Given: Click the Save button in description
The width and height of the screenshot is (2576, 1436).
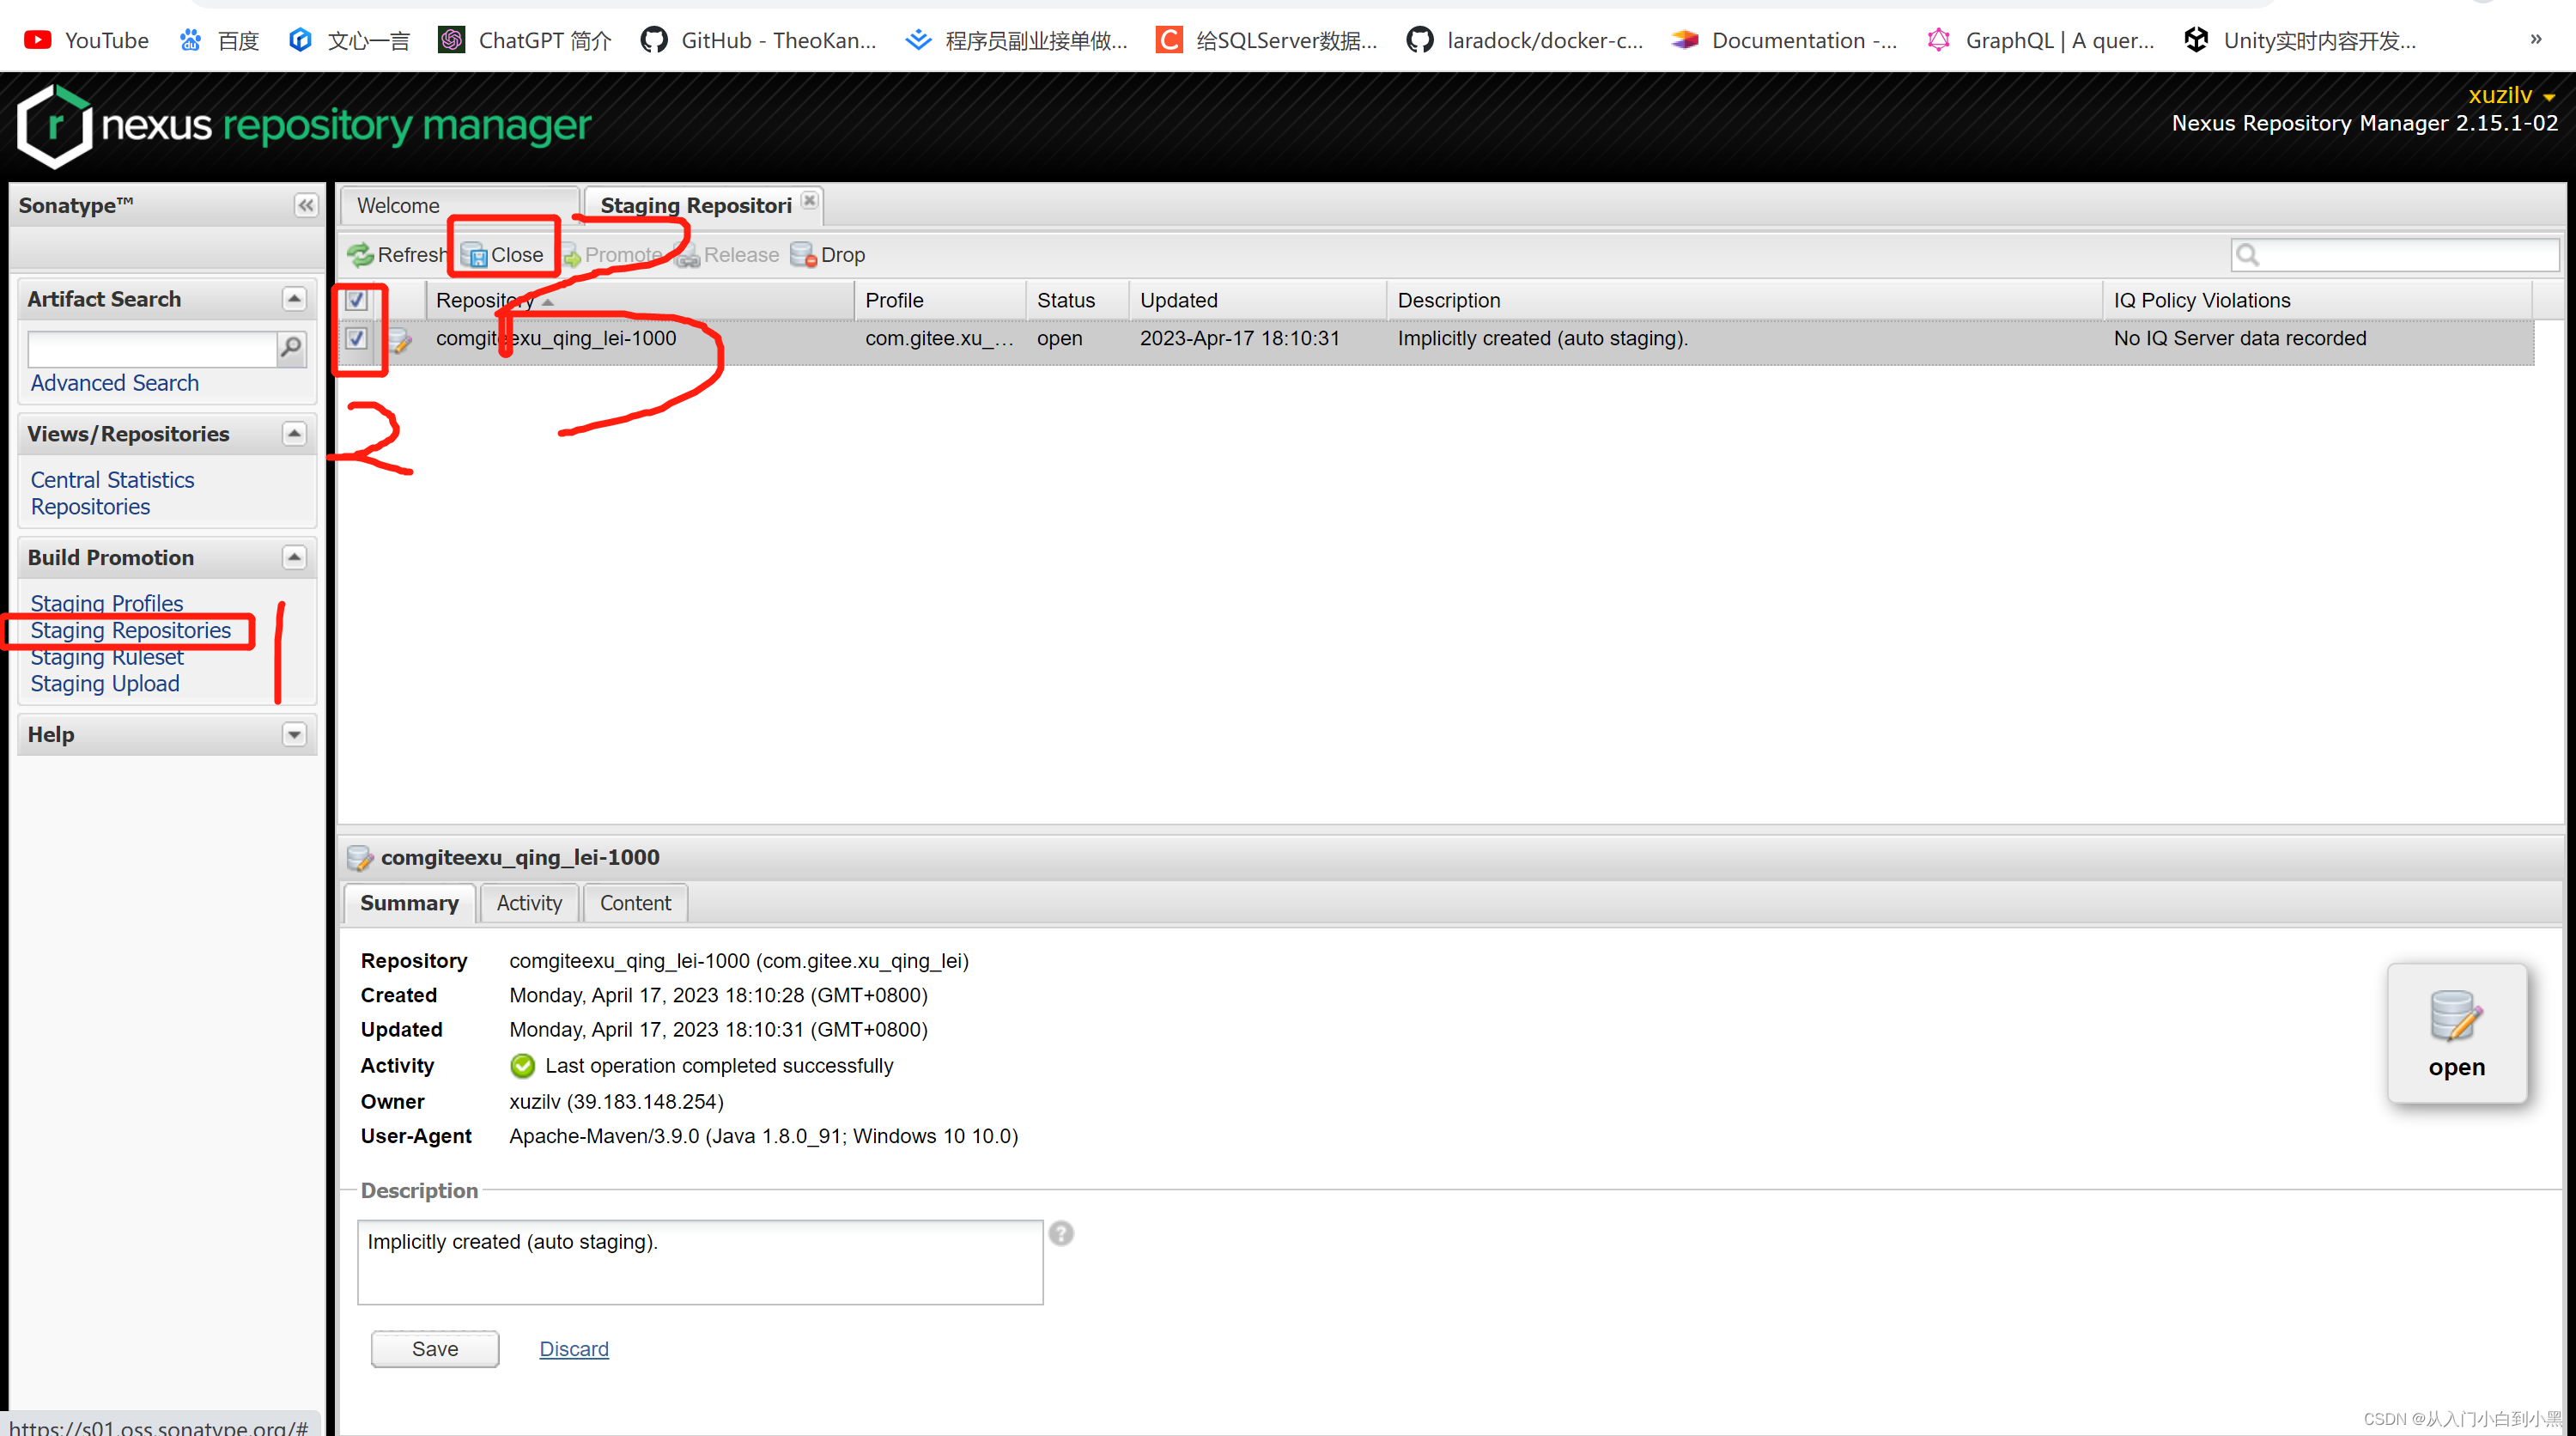Looking at the screenshot, I should click(435, 1346).
